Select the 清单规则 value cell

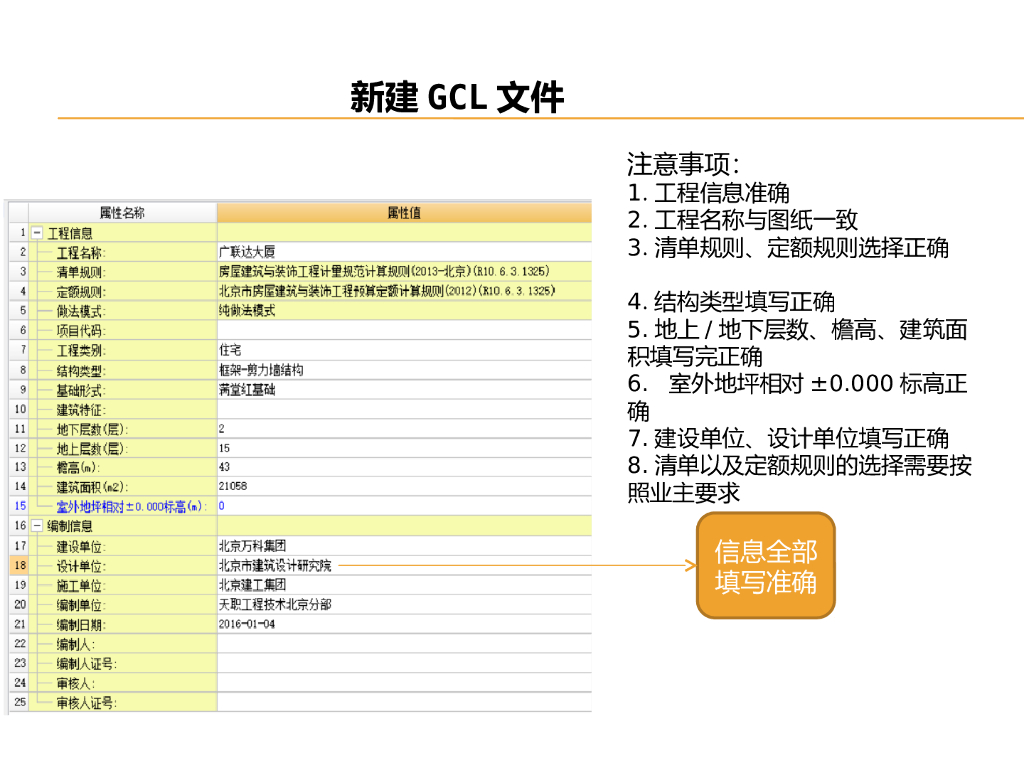[404, 272]
